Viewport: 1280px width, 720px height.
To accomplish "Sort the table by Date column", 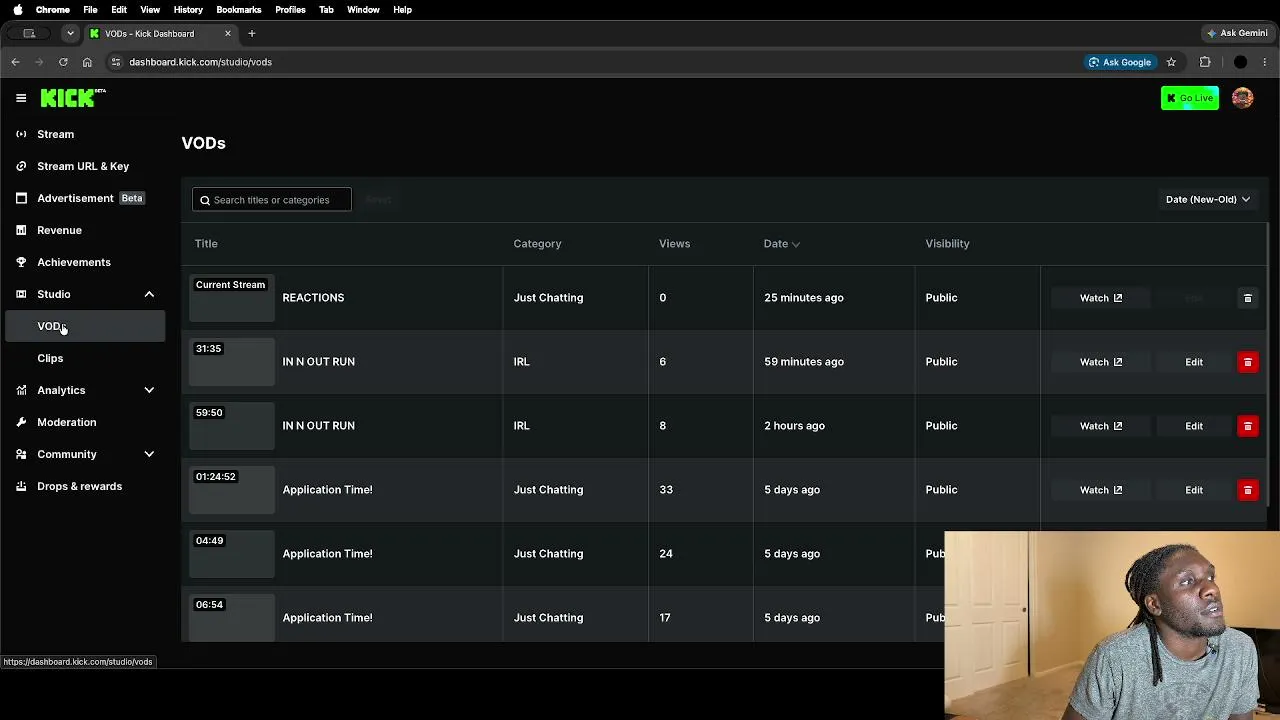I will point(782,244).
